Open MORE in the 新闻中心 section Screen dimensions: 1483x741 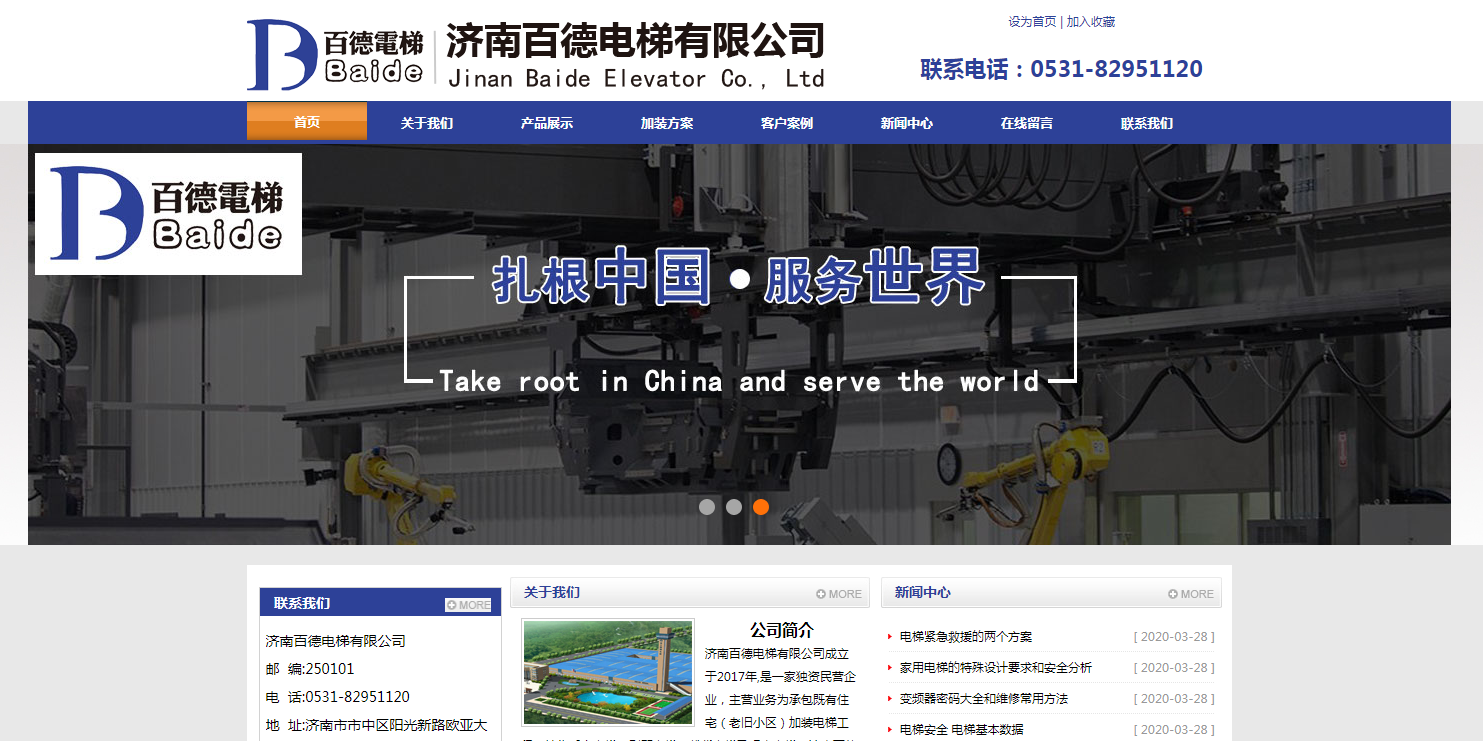[1190, 594]
